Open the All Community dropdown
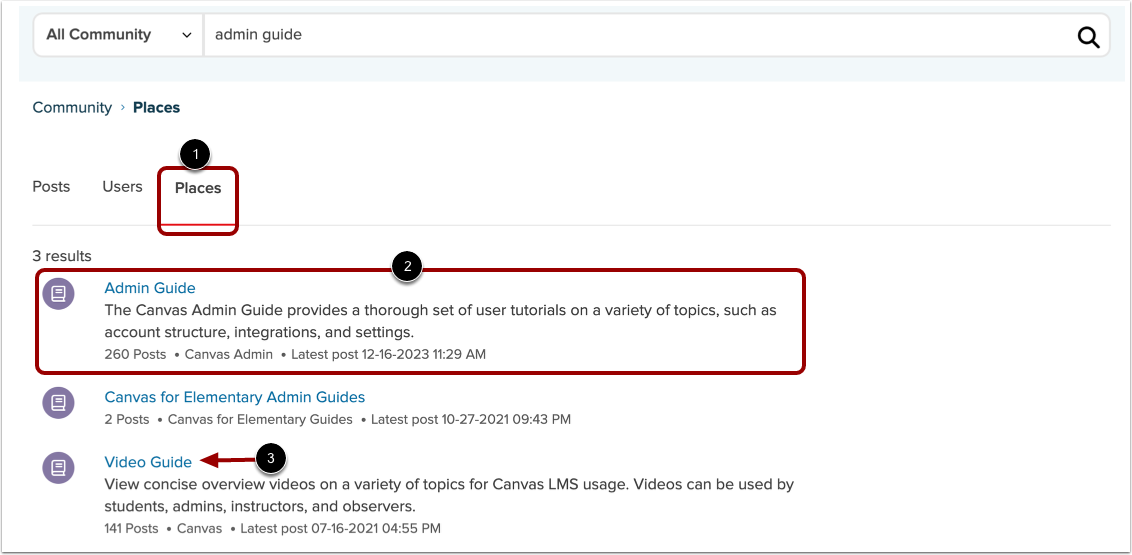Image resolution: width=1132 pixels, height=555 pixels. pos(119,35)
